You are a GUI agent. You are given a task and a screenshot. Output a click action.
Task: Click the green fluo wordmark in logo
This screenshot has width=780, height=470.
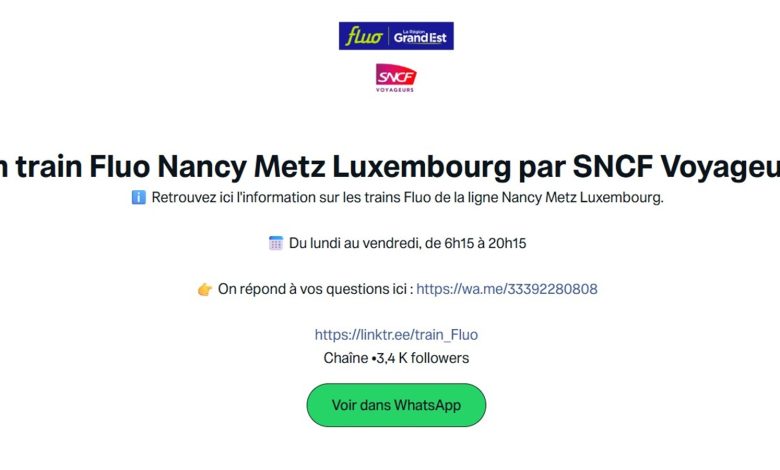pos(364,36)
